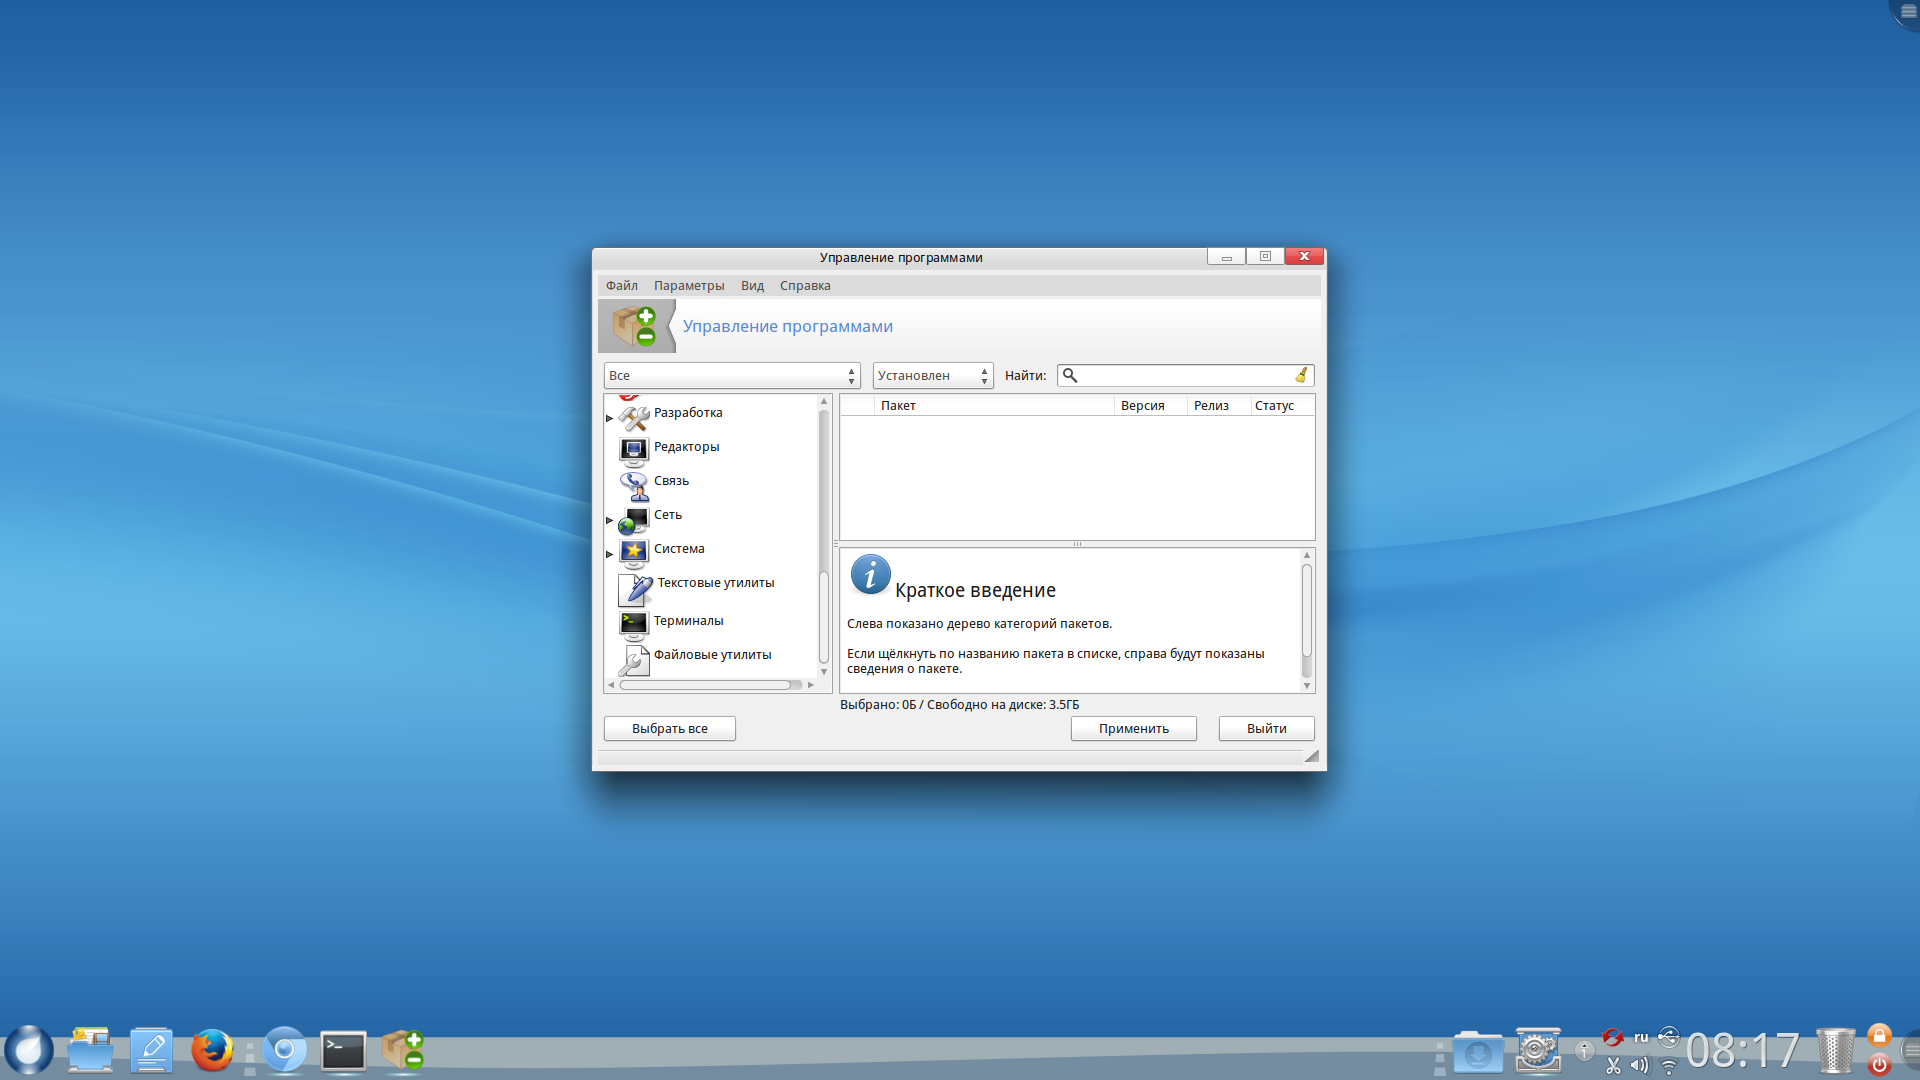
Task: Open Firefox from the panel
Action: click(212, 1051)
